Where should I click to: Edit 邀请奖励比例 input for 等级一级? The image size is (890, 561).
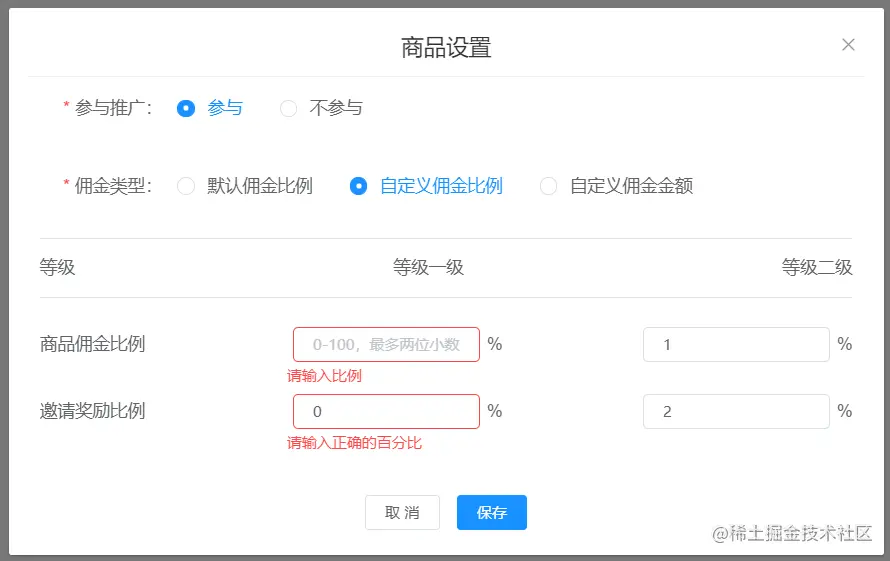tap(386, 412)
